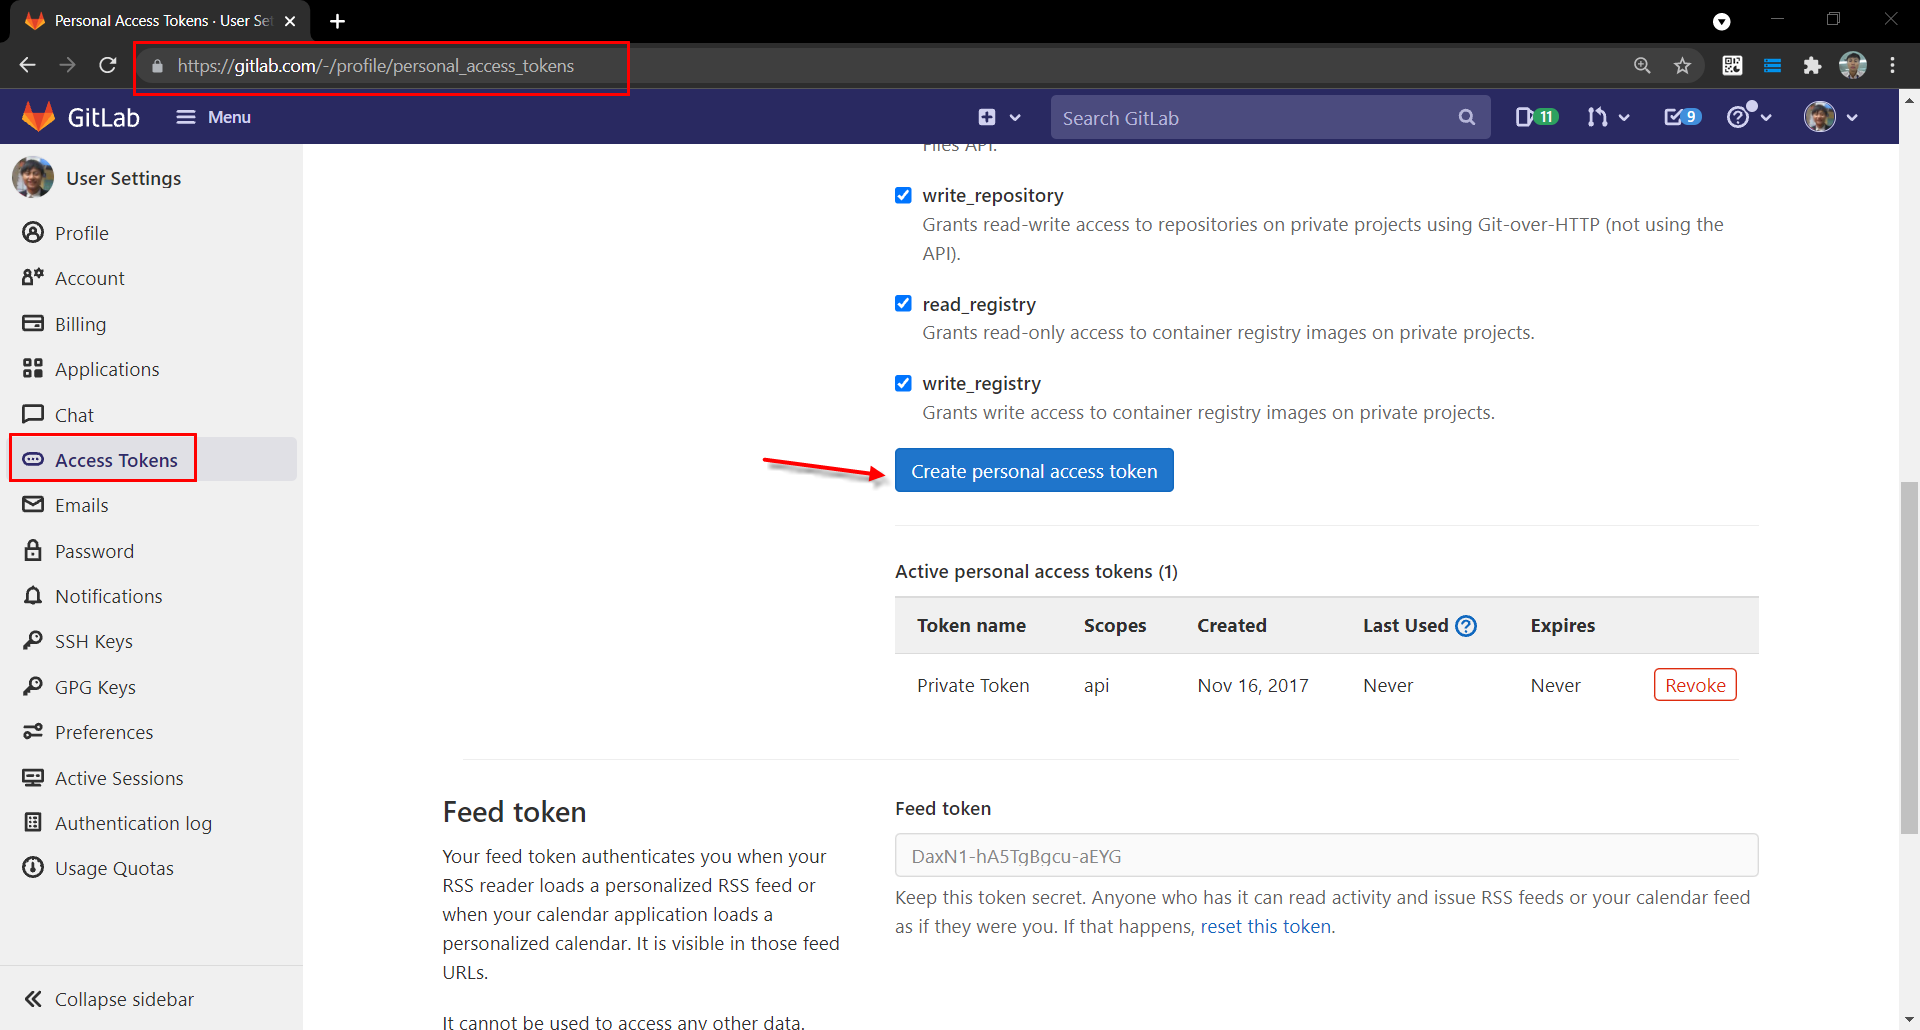Open the to-do list icon with badge 9

tap(1682, 117)
